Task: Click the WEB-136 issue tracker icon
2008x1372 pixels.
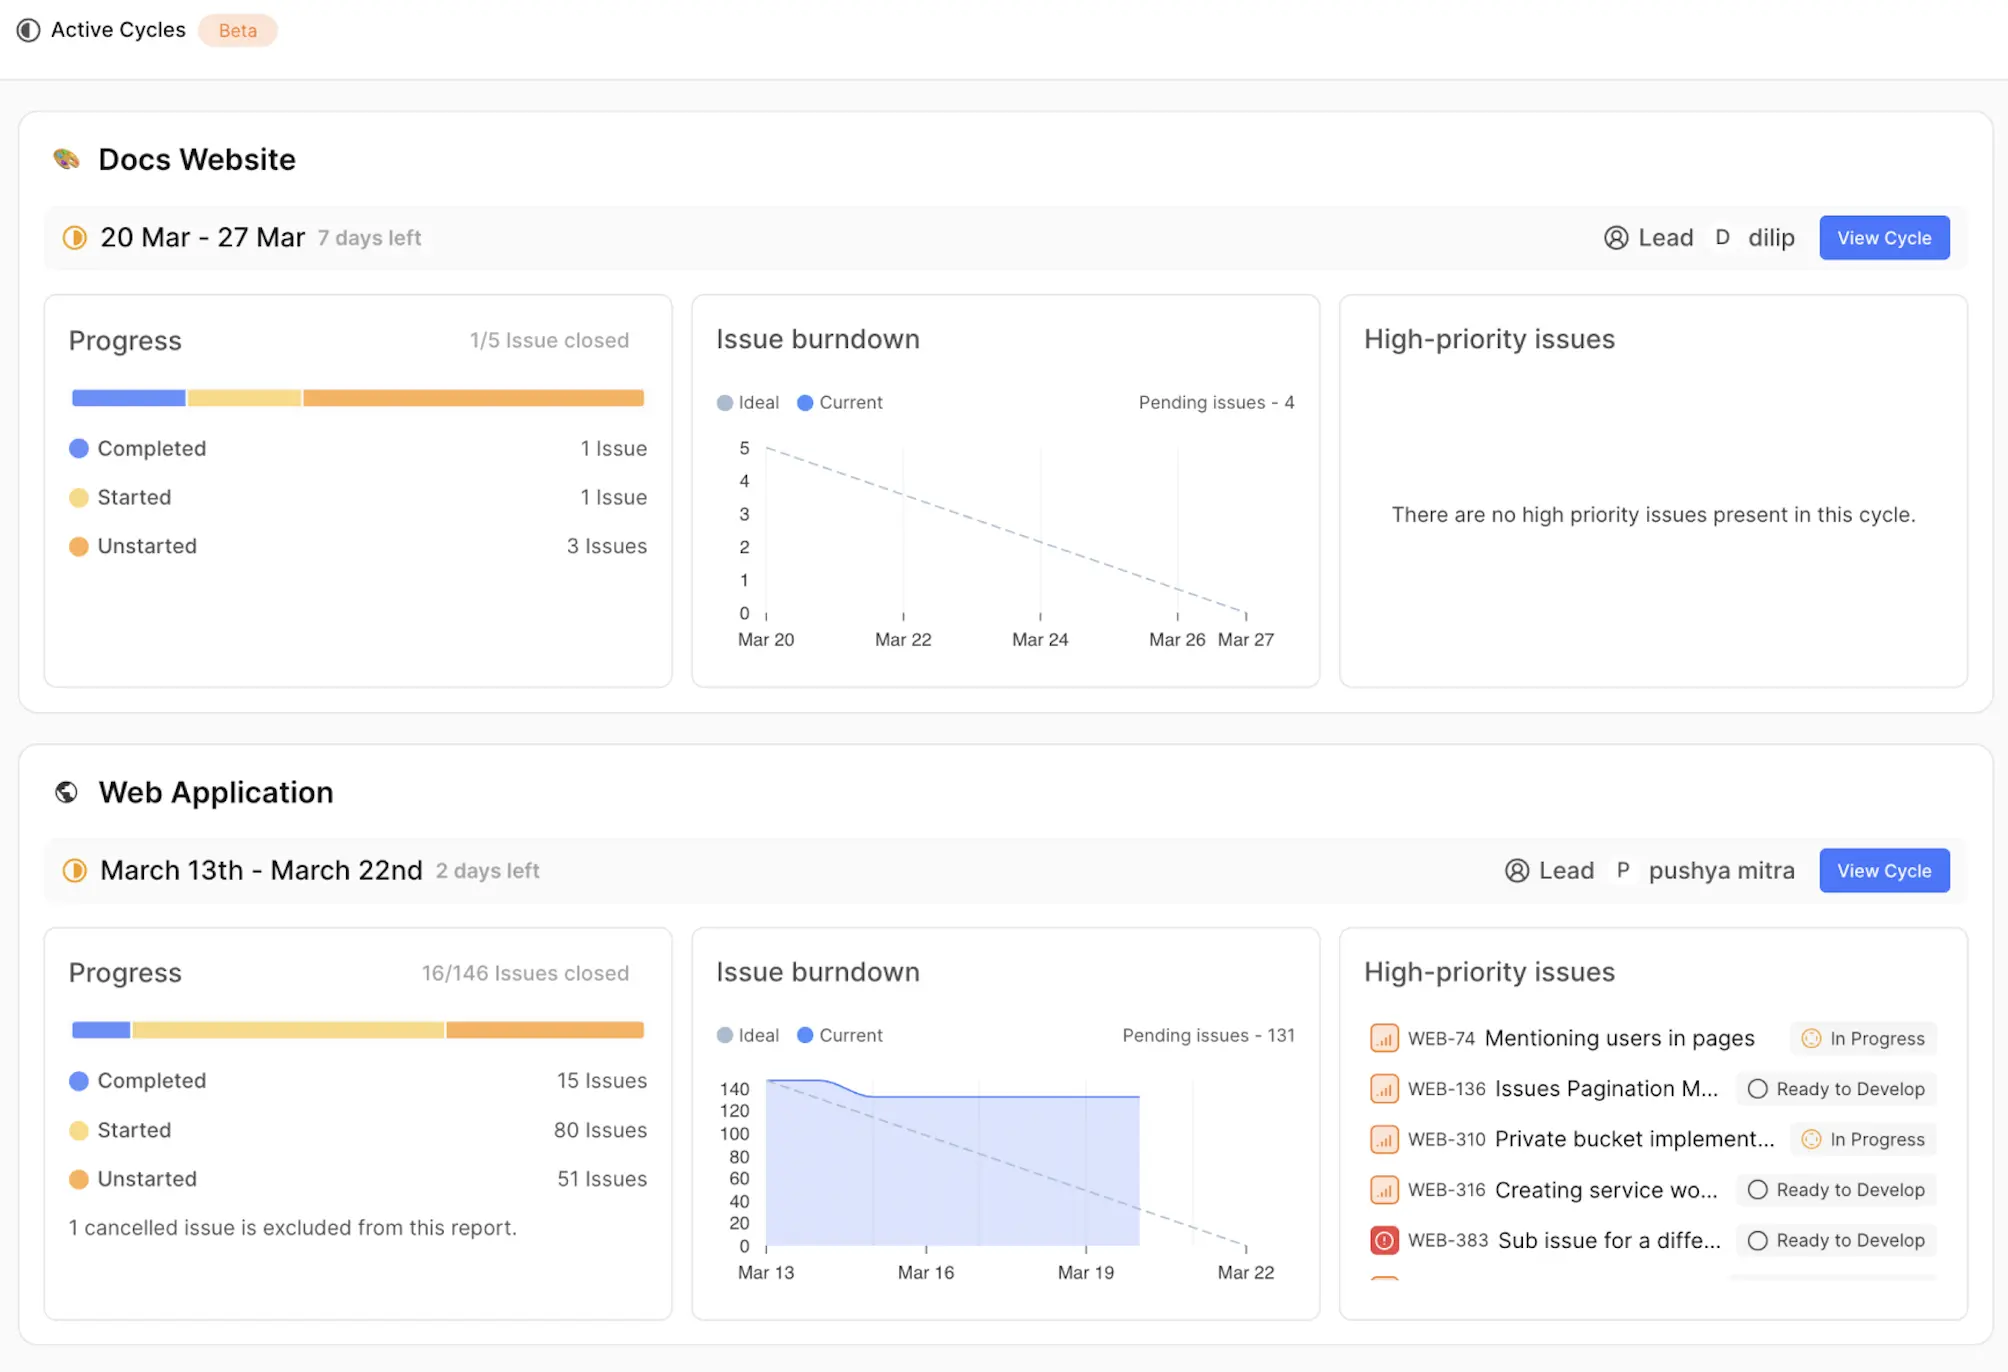Action: pyautogui.click(x=1382, y=1087)
